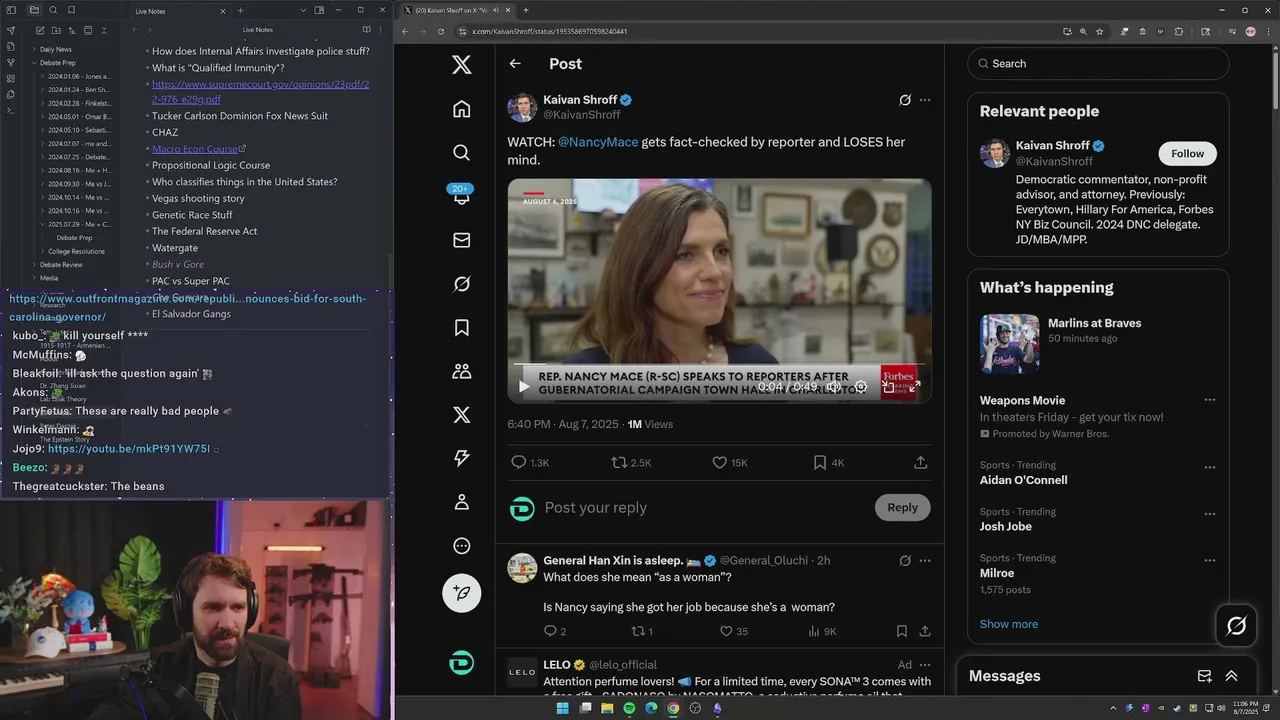Open Windows Start button in taskbar

[x=562, y=708]
